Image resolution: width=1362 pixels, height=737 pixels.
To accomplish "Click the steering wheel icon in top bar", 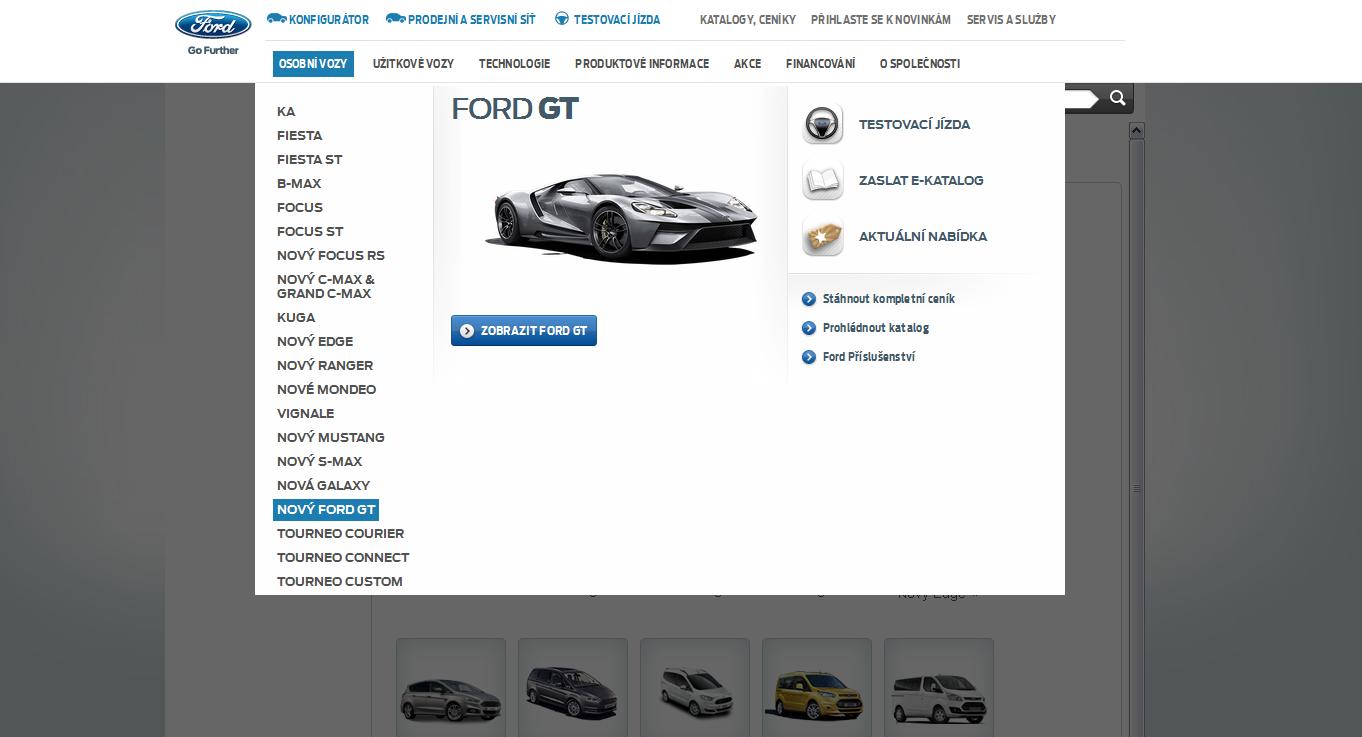I will [562, 19].
